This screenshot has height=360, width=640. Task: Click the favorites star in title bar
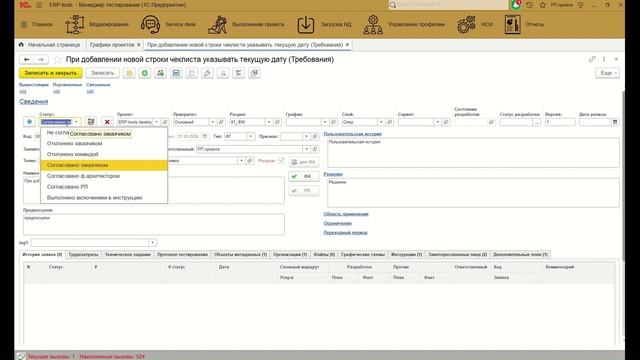542,5
